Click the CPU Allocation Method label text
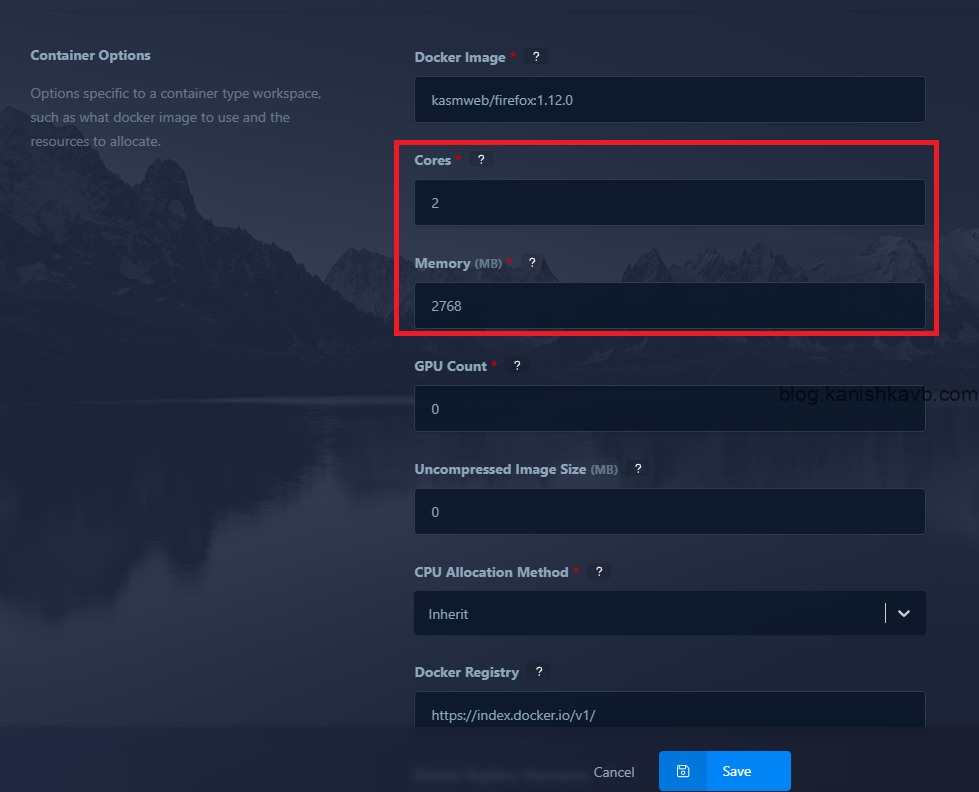The height and width of the screenshot is (792, 979). [x=491, y=572]
